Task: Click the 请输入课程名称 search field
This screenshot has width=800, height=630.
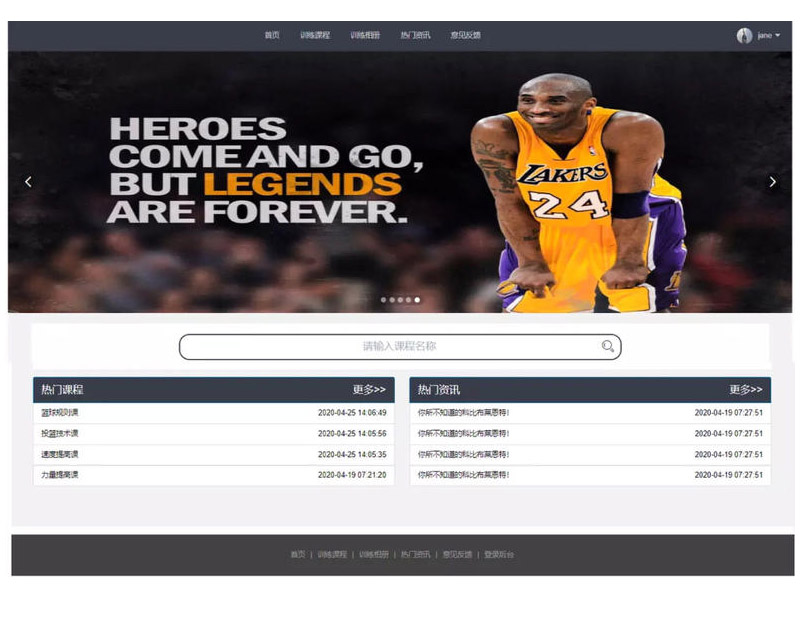Action: coord(400,347)
